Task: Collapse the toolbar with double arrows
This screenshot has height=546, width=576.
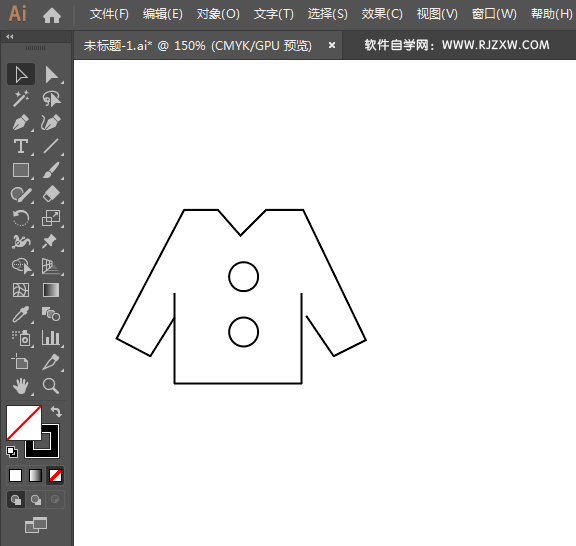Action: pos(10,36)
